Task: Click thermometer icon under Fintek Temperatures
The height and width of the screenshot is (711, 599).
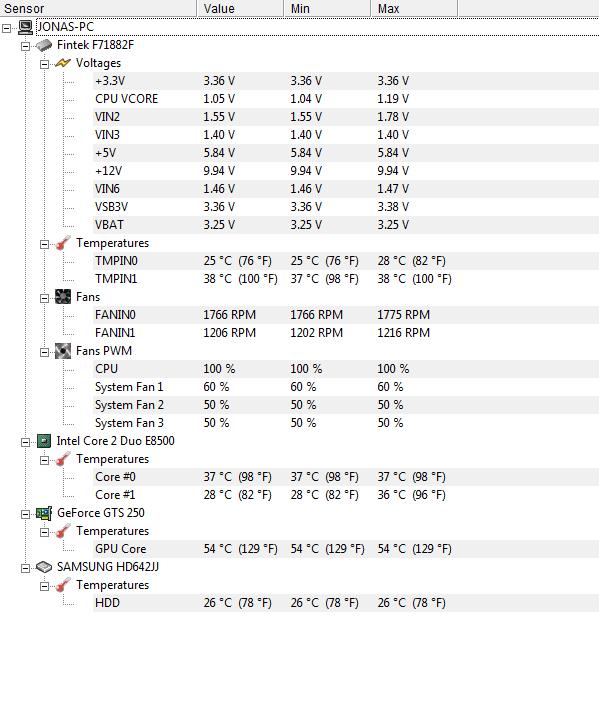Action: point(63,243)
